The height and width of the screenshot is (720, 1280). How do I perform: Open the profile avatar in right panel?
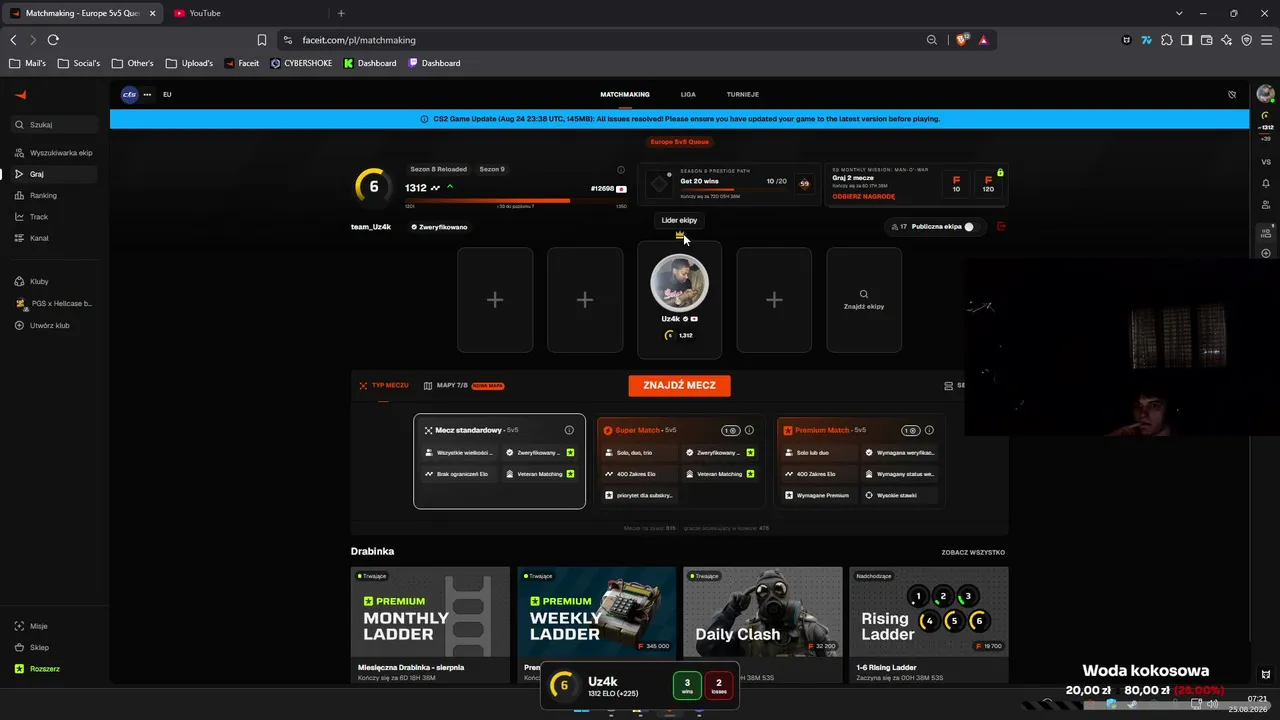[1265, 95]
